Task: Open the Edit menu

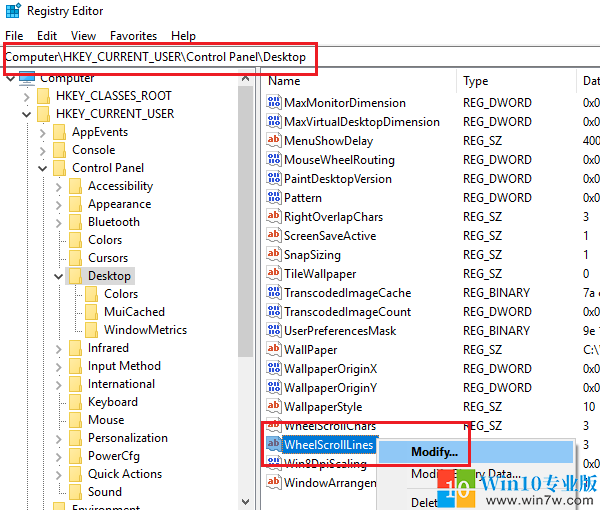Action: [x=47, y=36]
